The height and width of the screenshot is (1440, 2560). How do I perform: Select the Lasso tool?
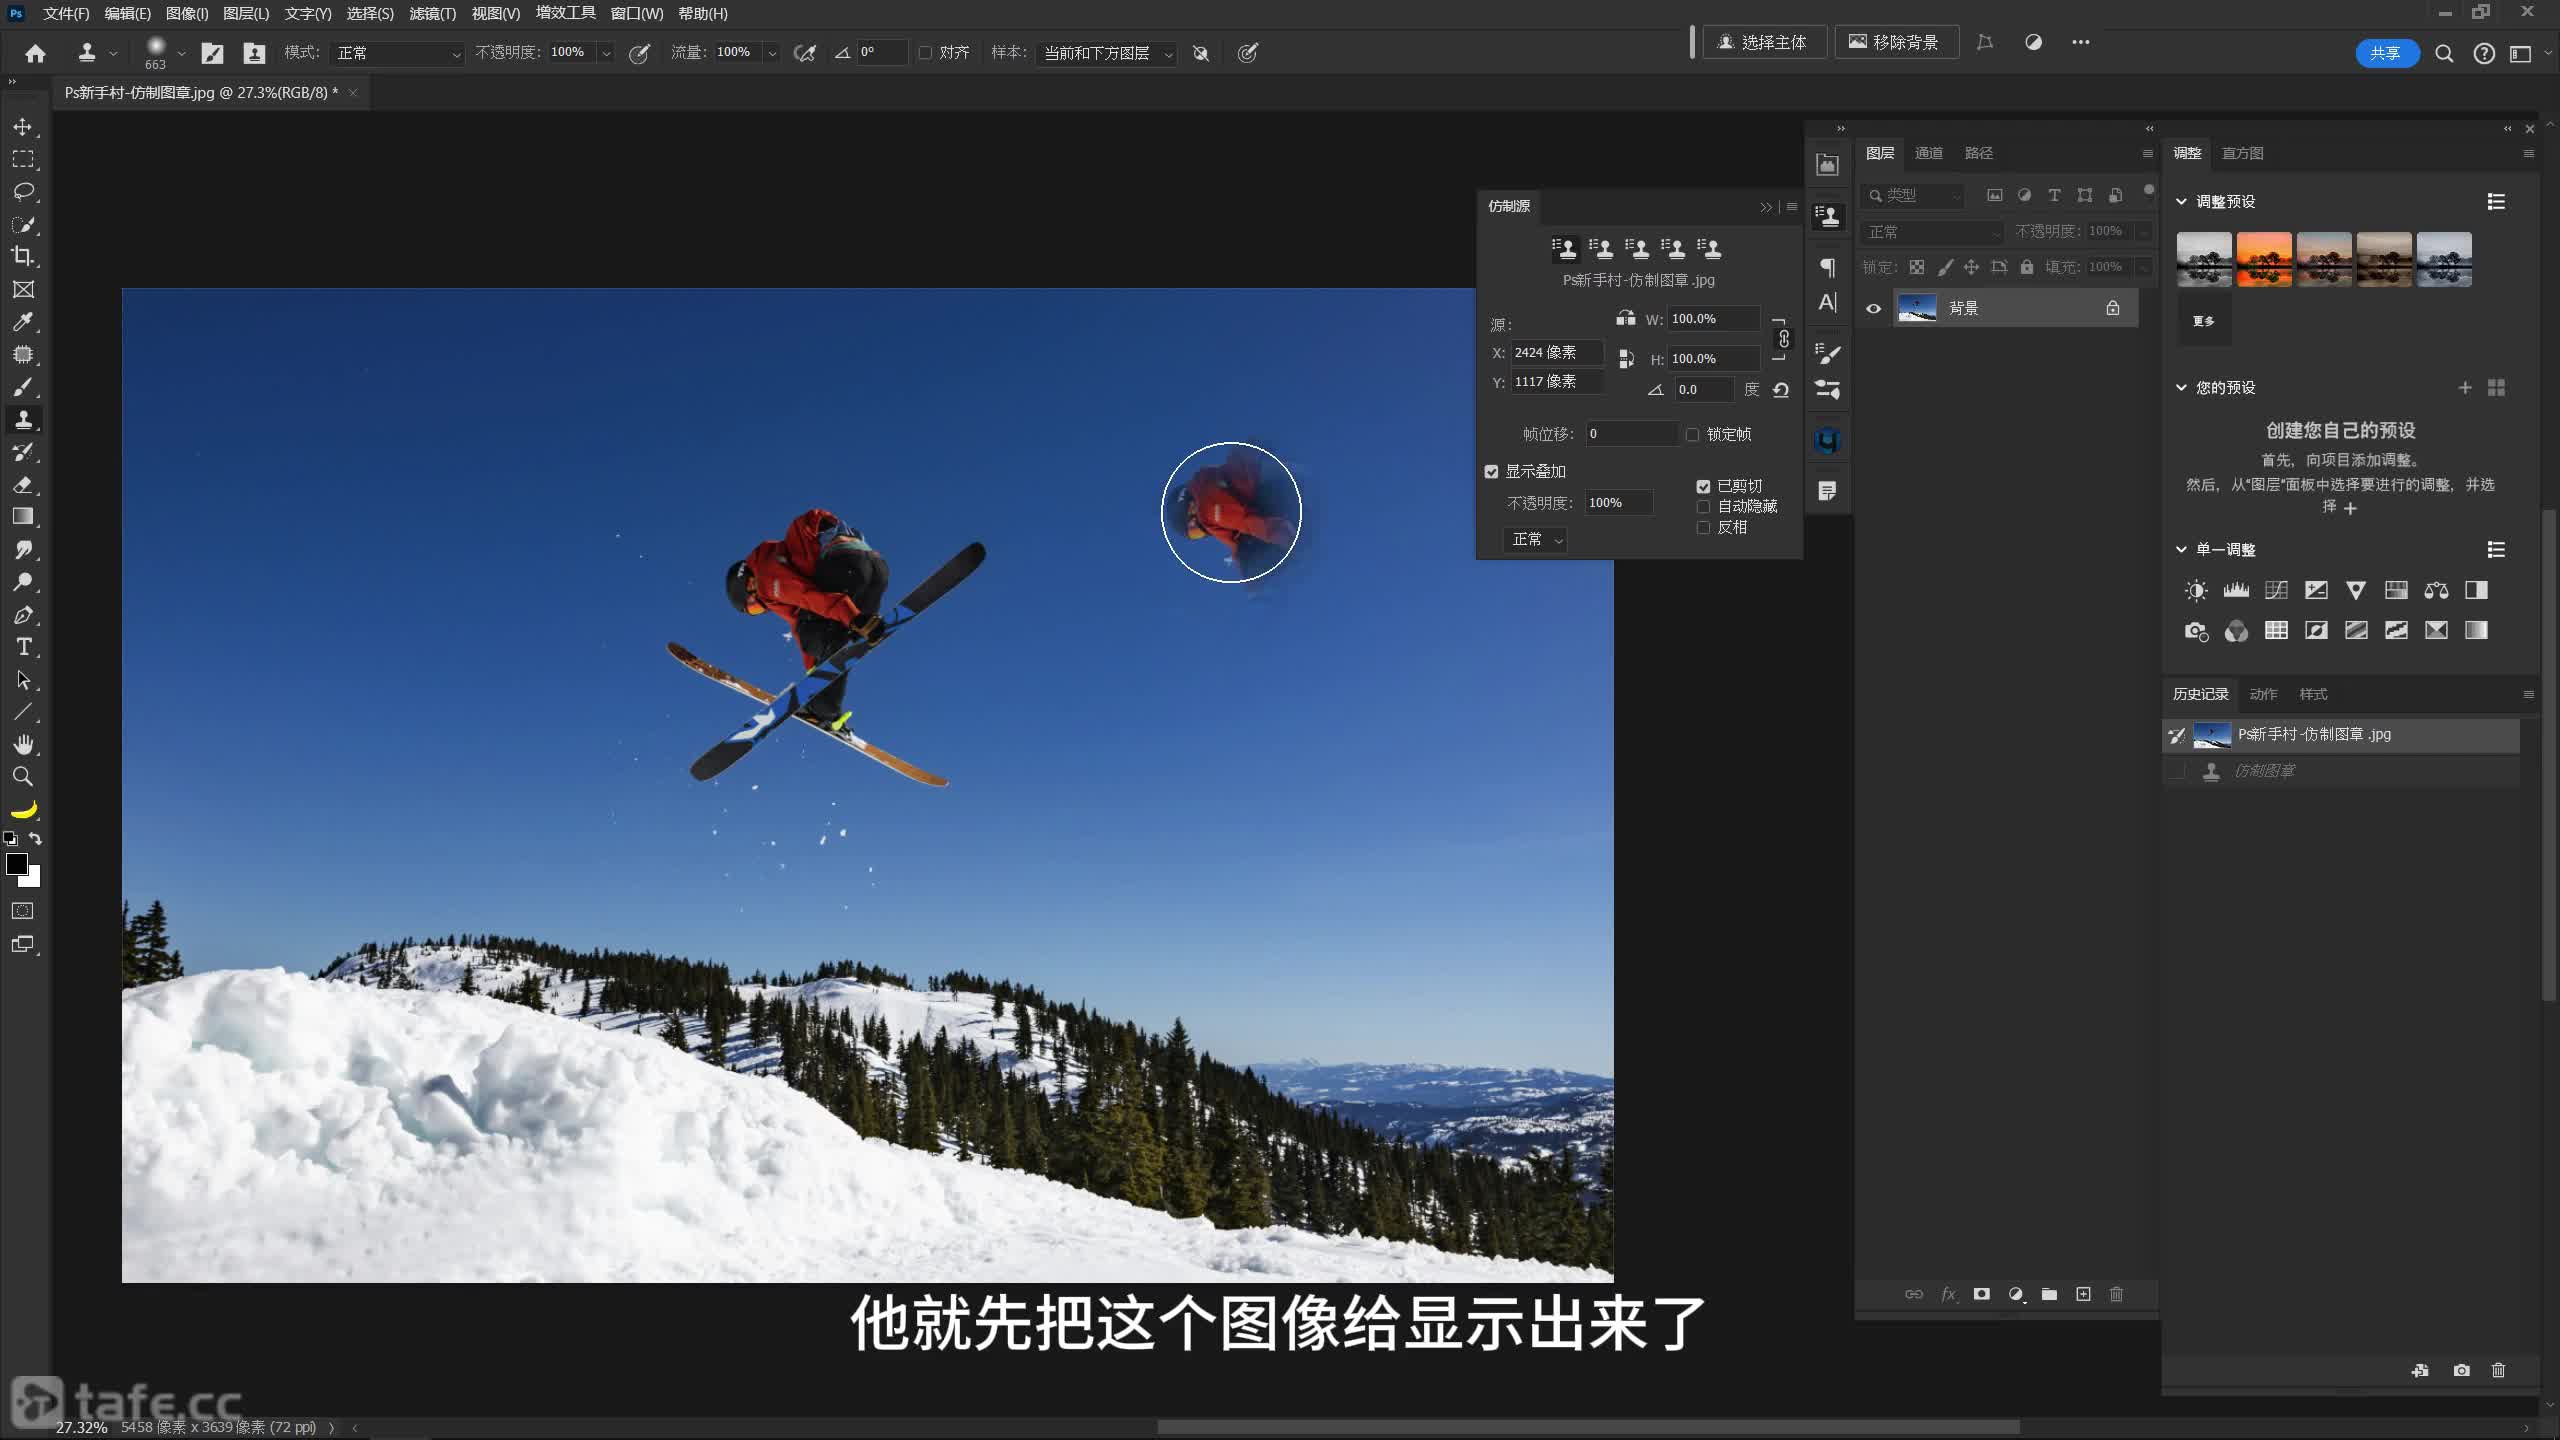tap(23, 191)
